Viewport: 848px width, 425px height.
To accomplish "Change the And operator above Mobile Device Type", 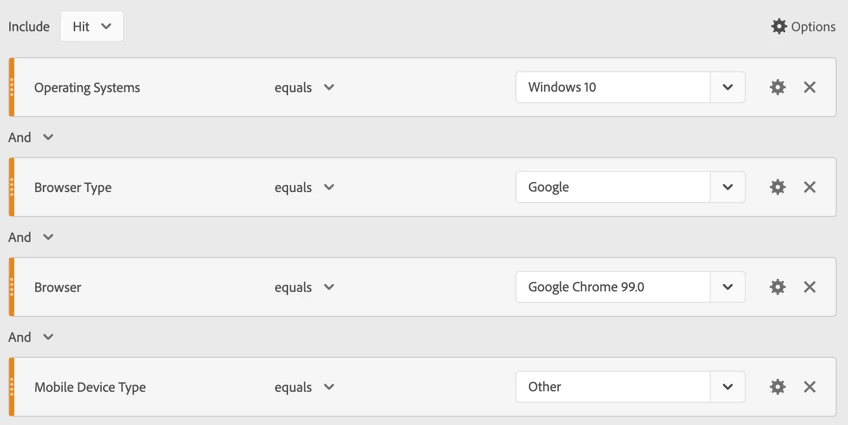I will click(31, 337).
